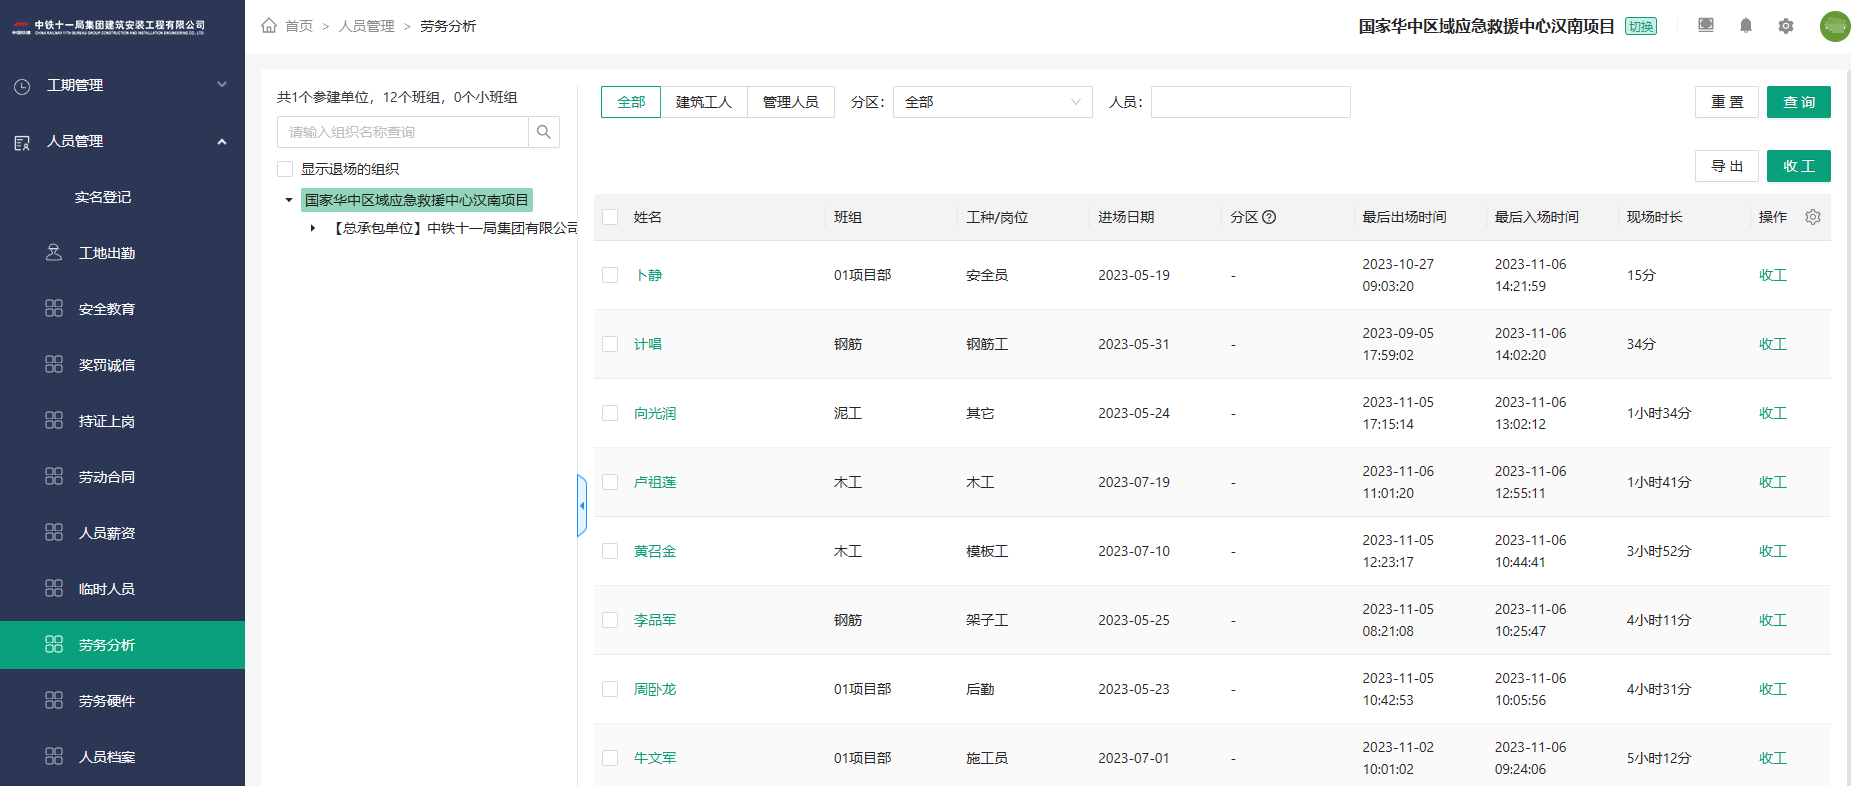Image resolution: width=1851 pixels, height=786 pixels.
Task: Tick the checkbox for 卜静 row
Action: (610, 275)
